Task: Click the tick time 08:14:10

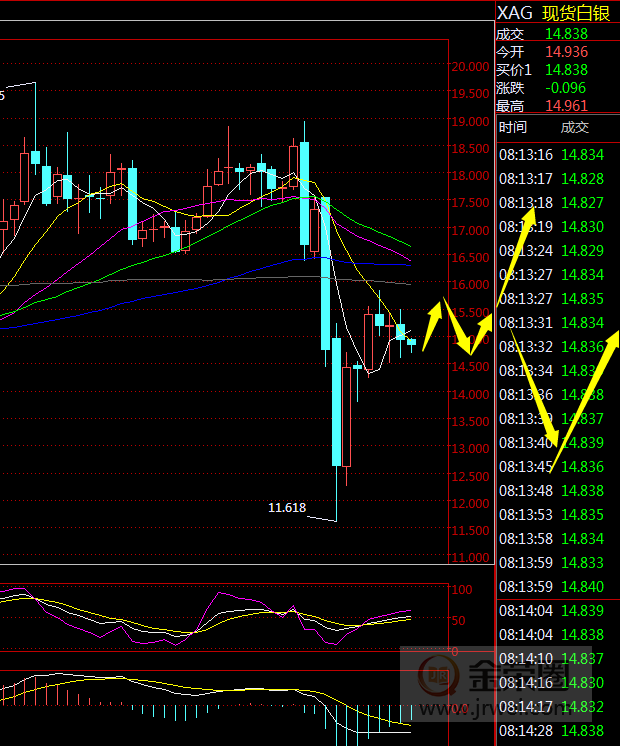Action: (x=526, y=659)
